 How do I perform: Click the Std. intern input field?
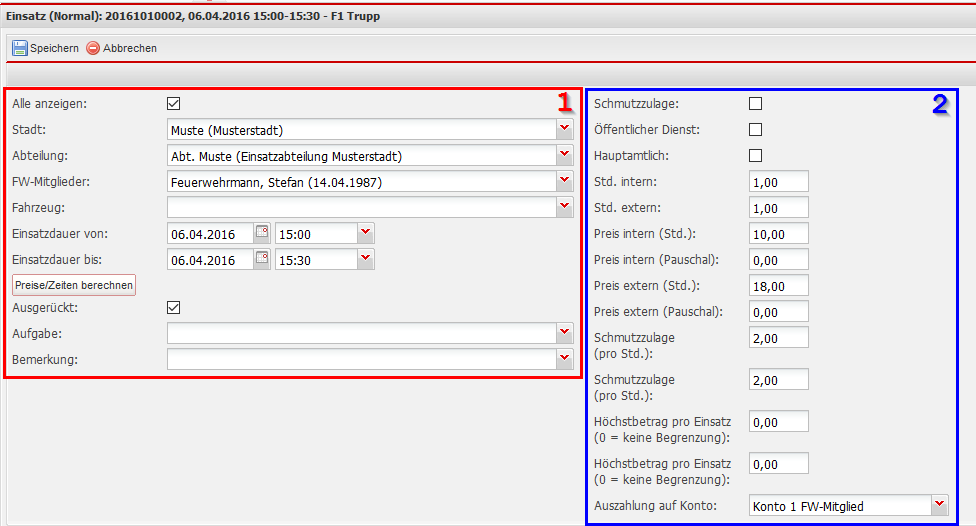pyautogui.click(x=778, y=181)
